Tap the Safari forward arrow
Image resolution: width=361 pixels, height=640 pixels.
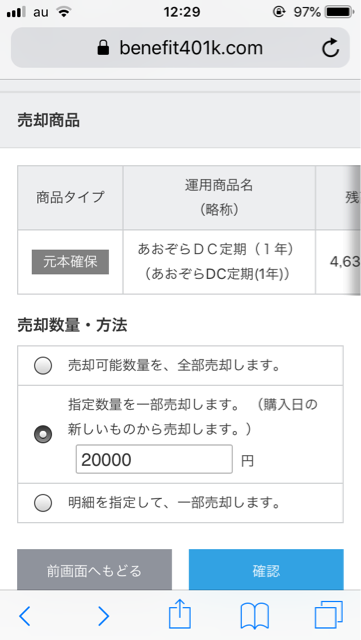click(103, 616)
